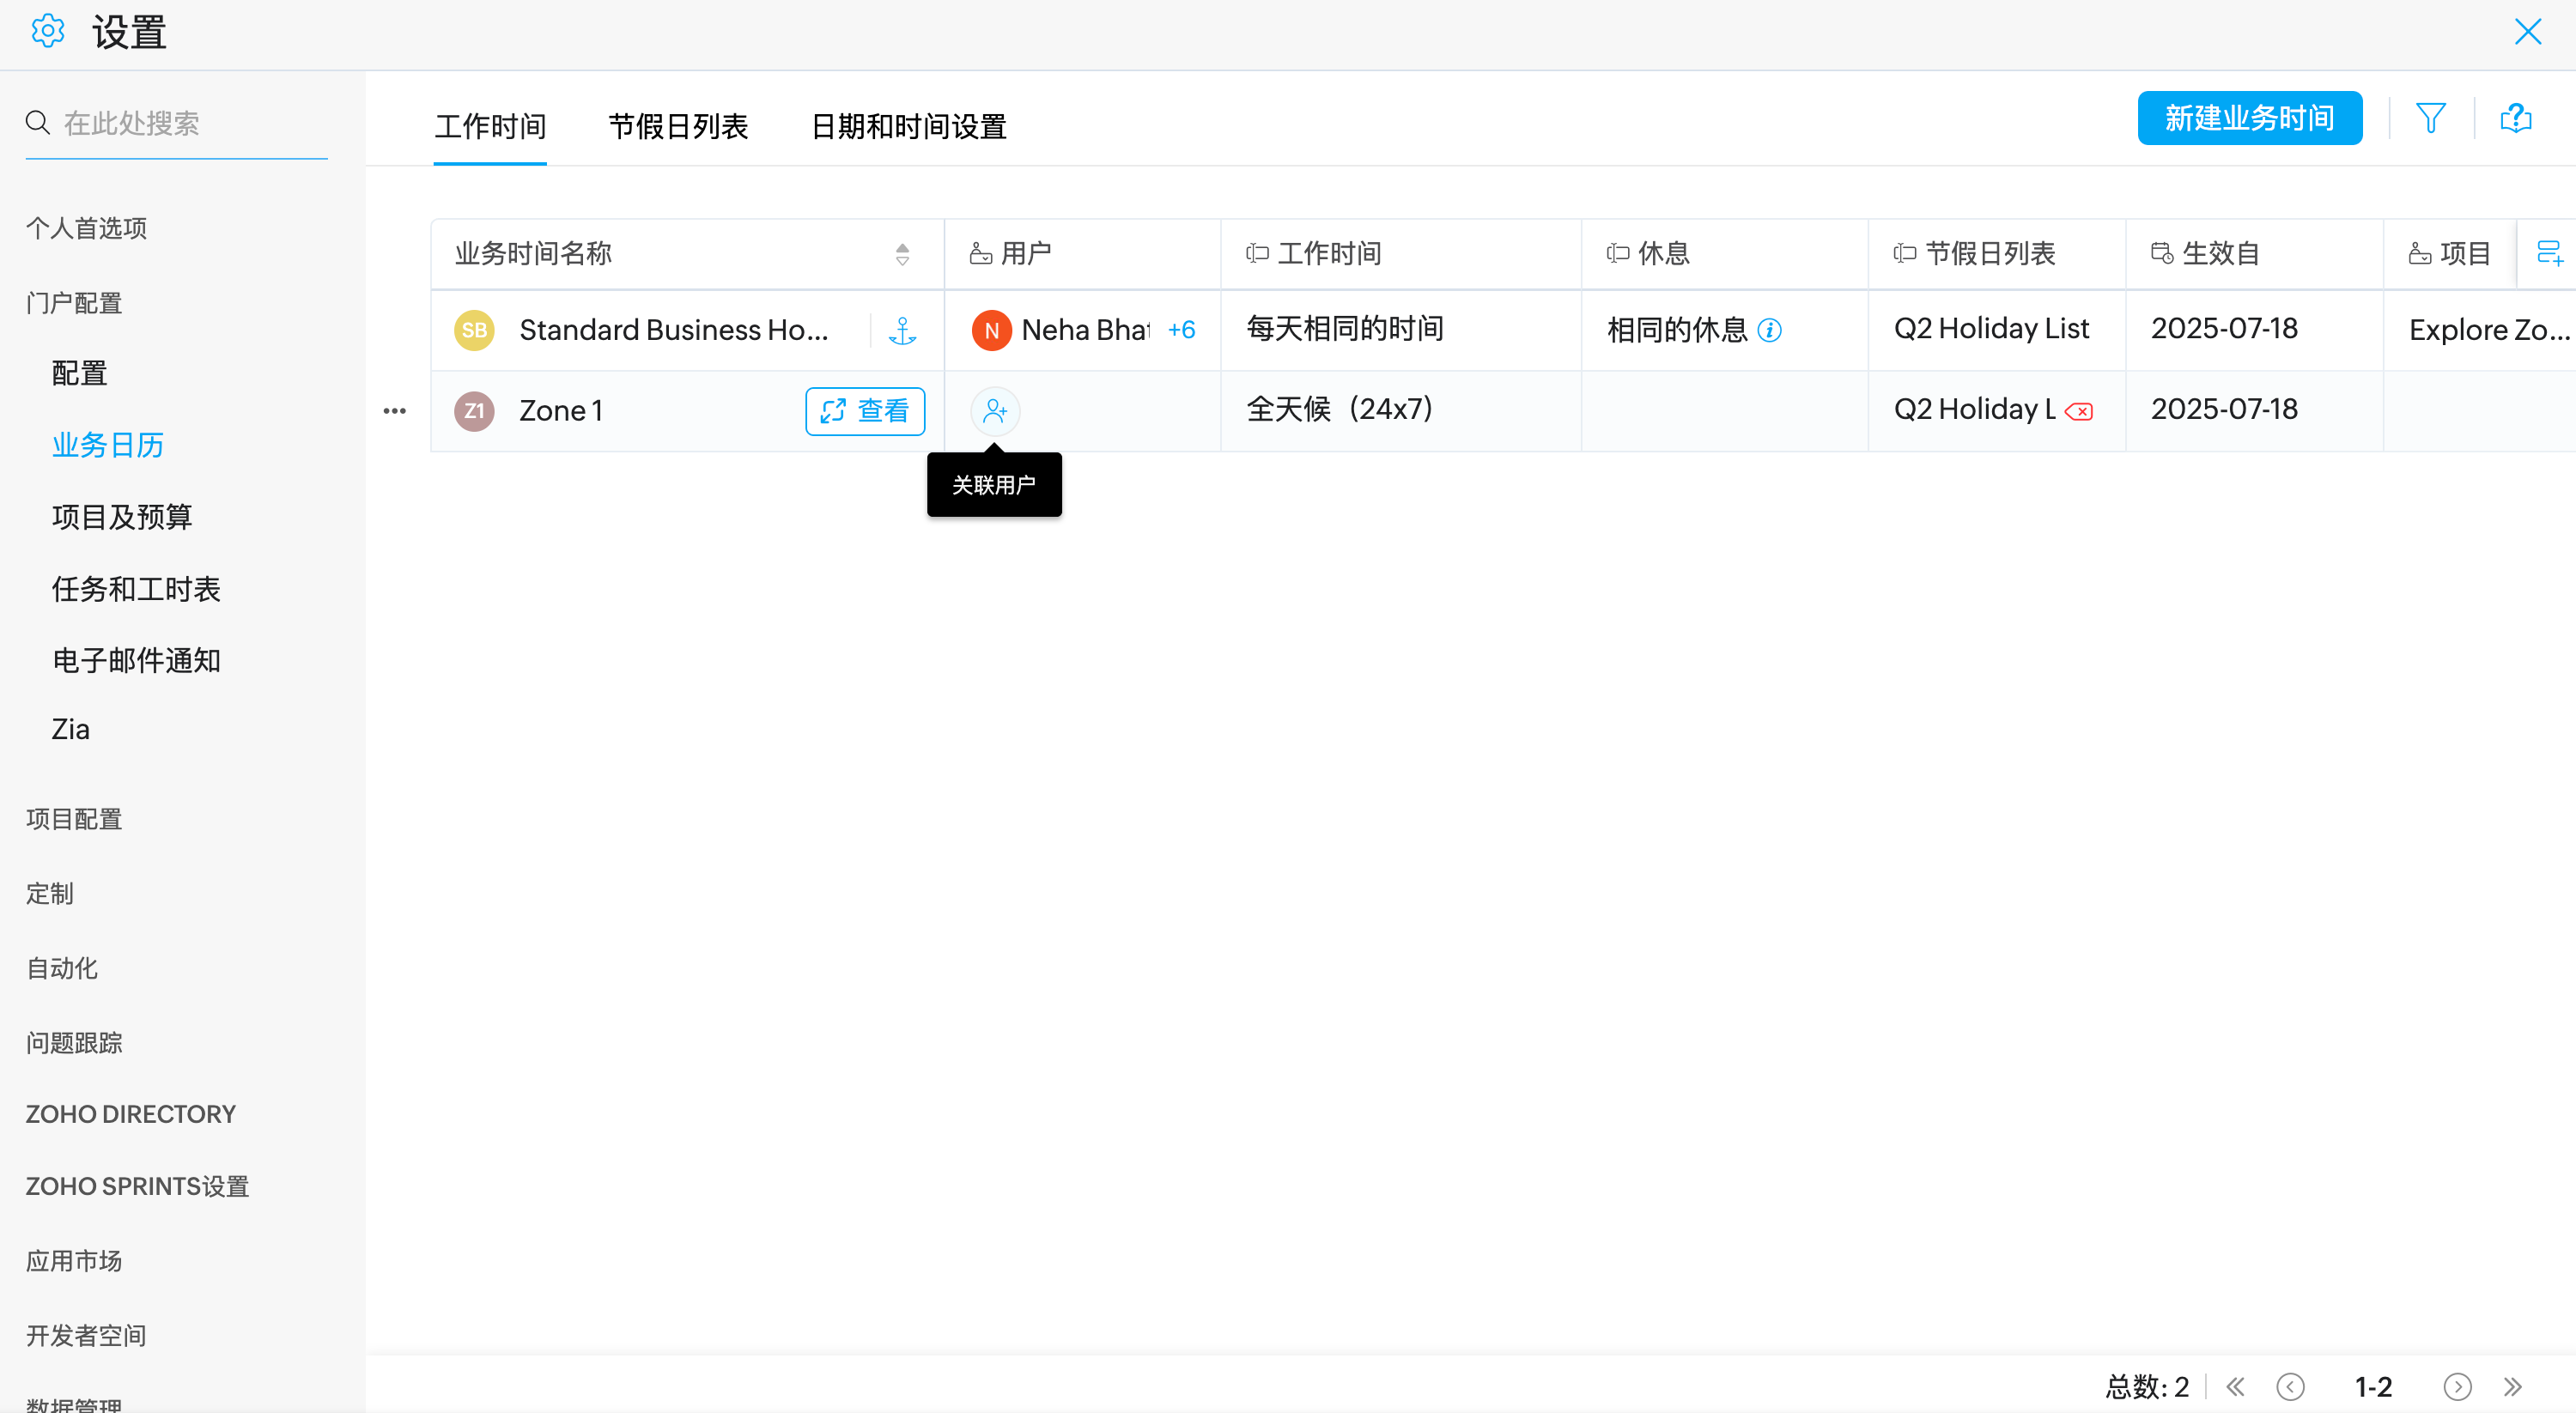
Task: Expand the +6 additional users list
Action: tap(1181, 330)
